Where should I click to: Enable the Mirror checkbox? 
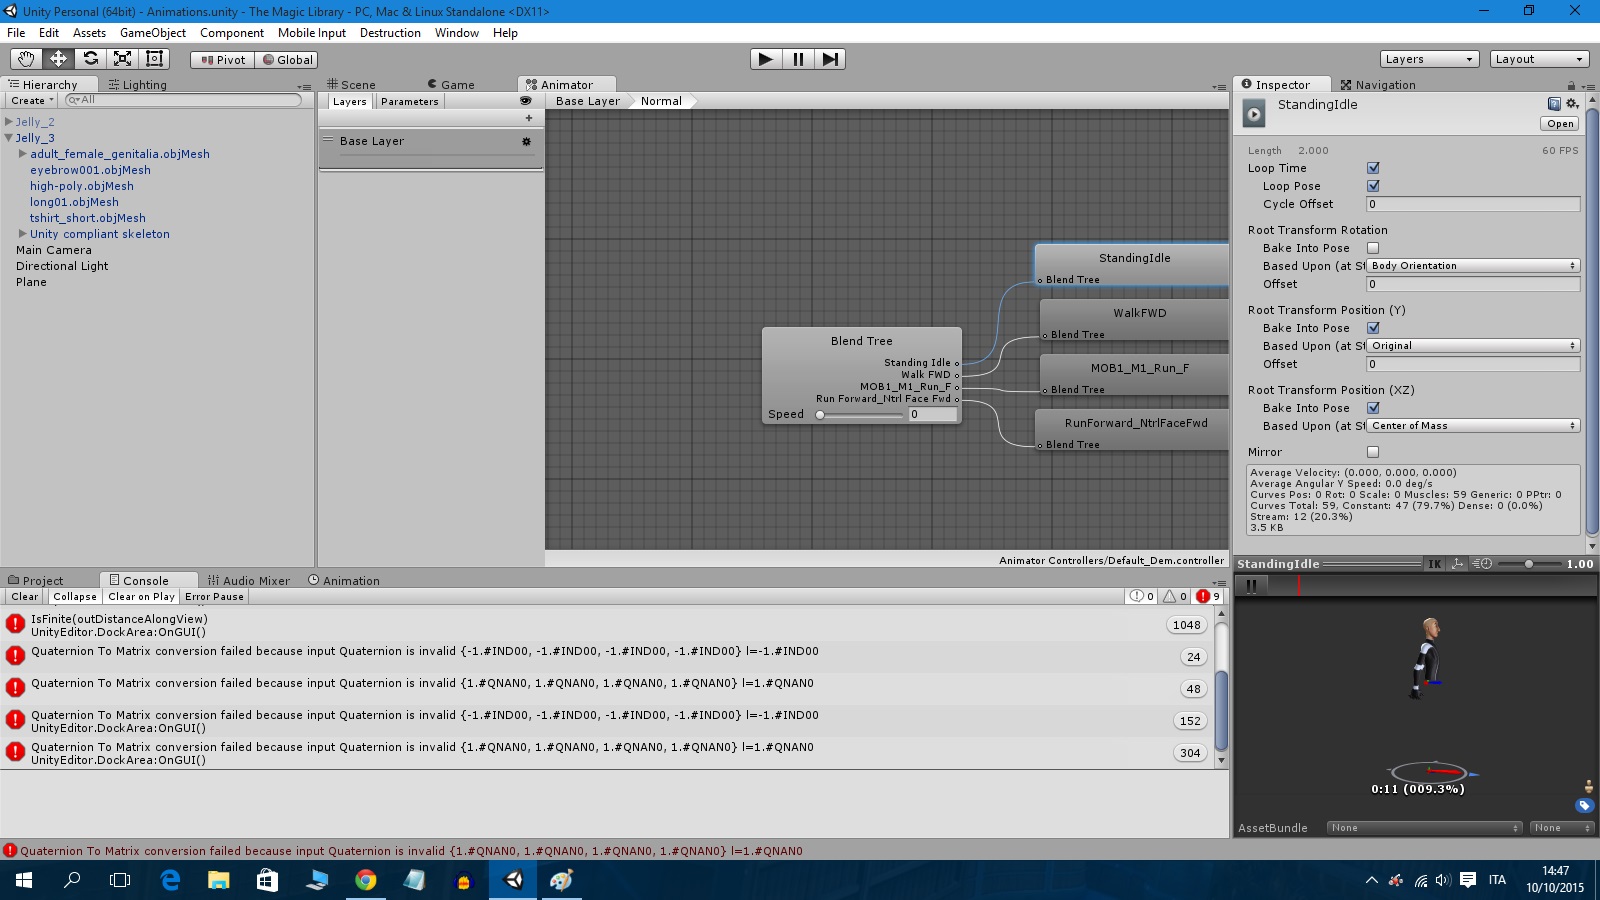pos(1373,452)
